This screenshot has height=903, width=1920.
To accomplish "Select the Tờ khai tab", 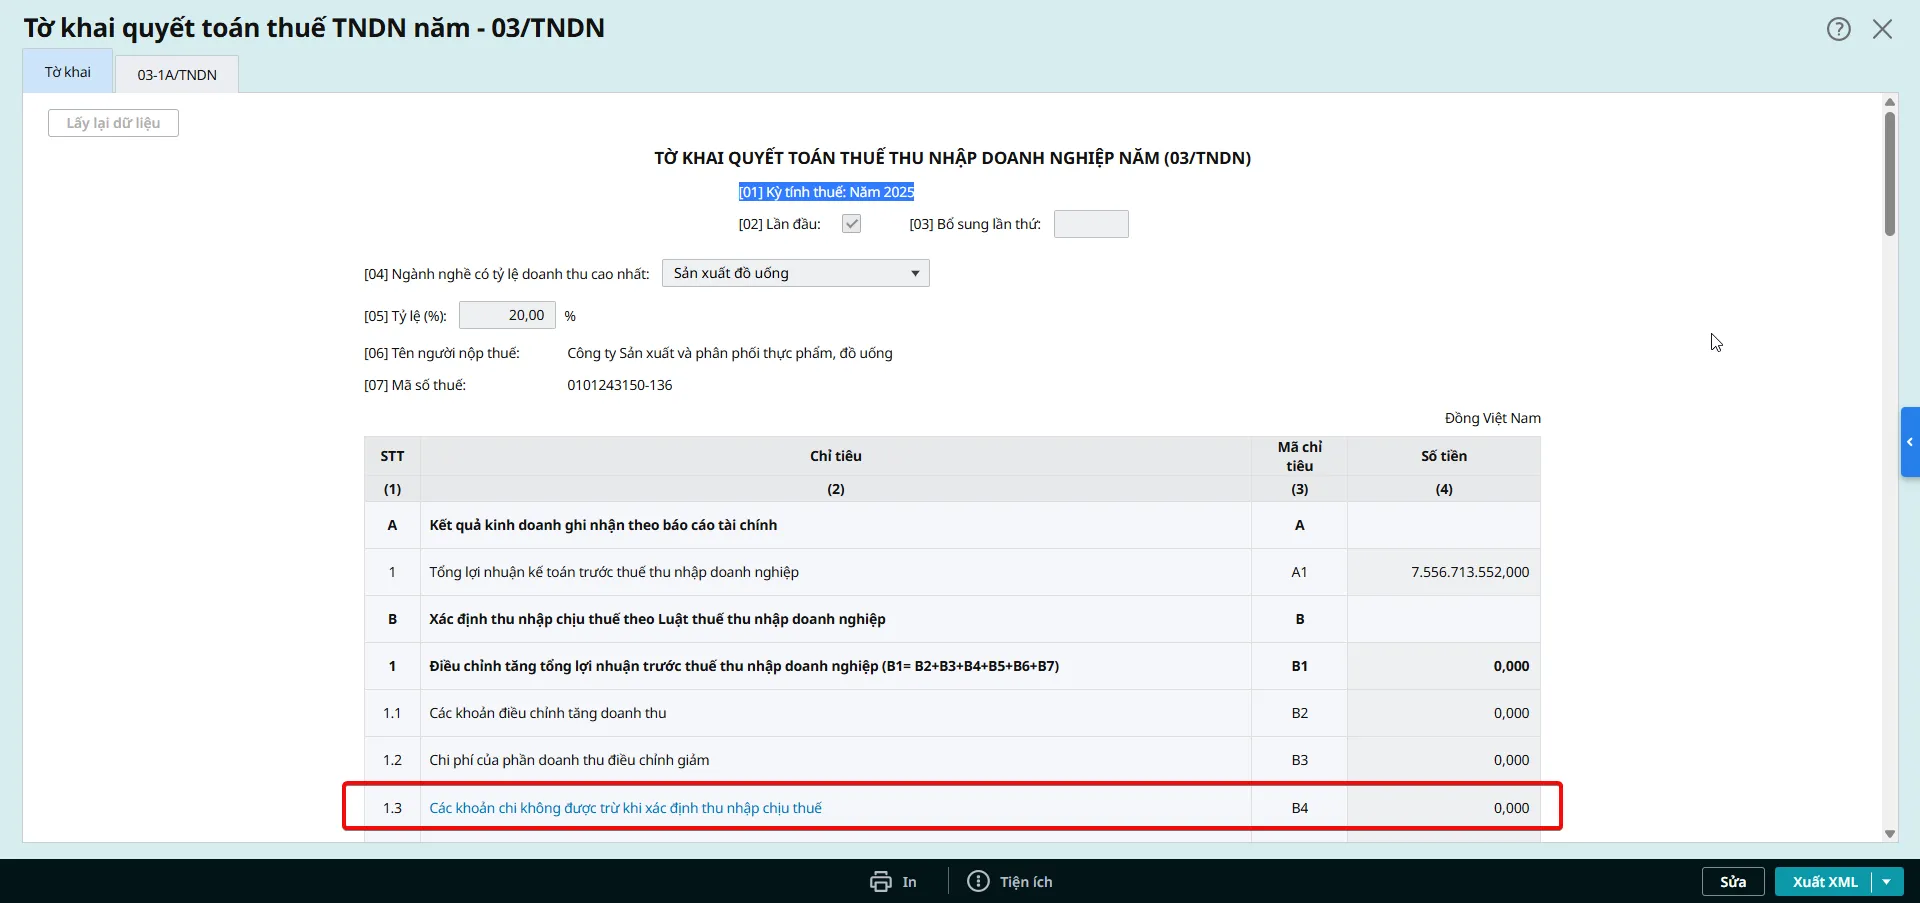I will click(x=68, y=72).
